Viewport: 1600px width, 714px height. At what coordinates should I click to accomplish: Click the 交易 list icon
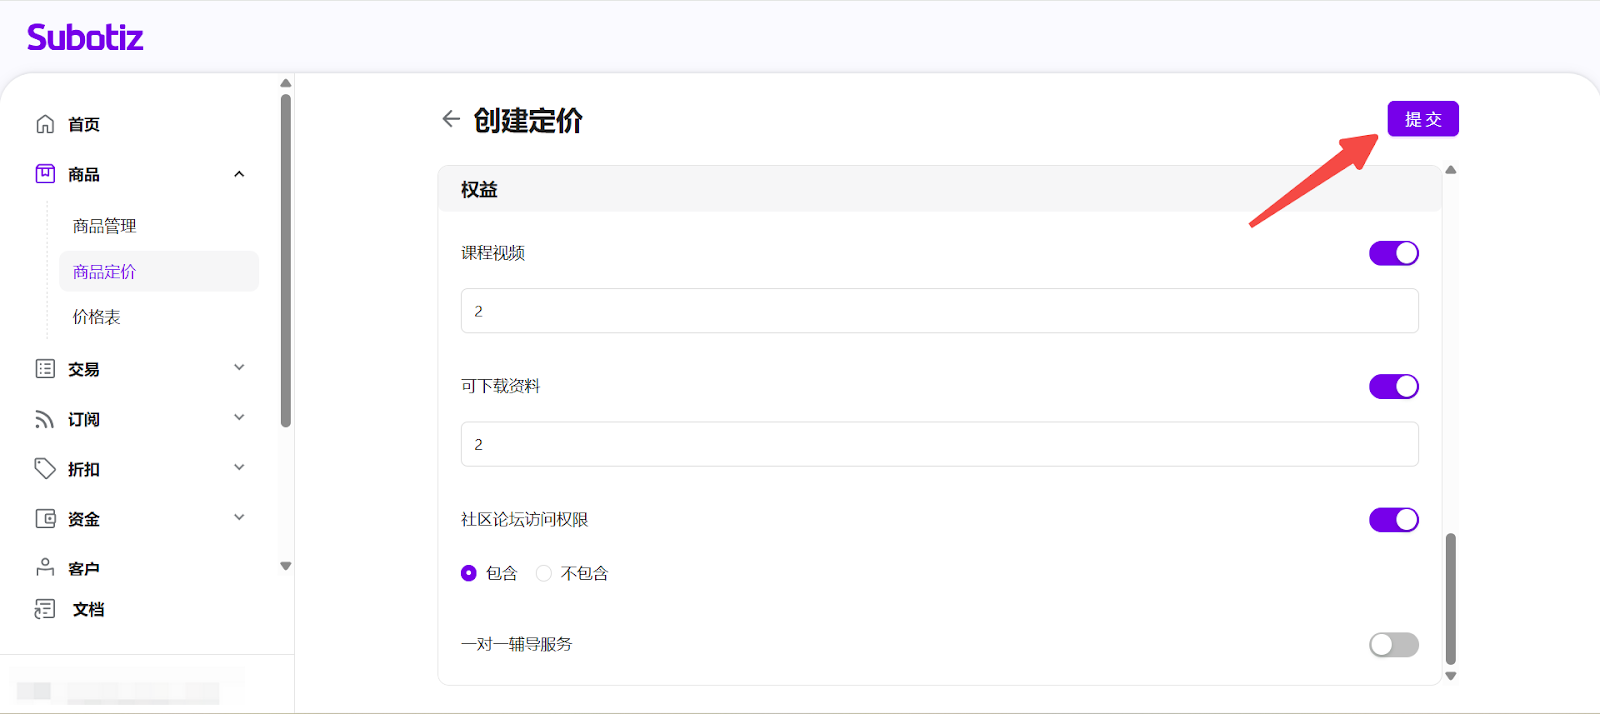tap(45, 369)
